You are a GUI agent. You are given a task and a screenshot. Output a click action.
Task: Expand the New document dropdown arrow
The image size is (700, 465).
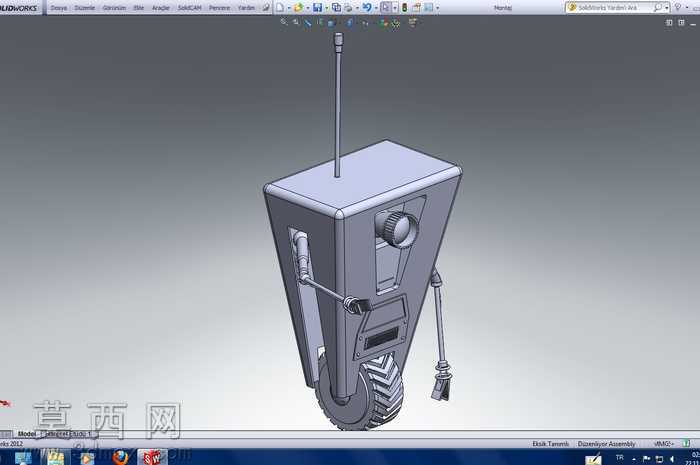click(289, 8)
